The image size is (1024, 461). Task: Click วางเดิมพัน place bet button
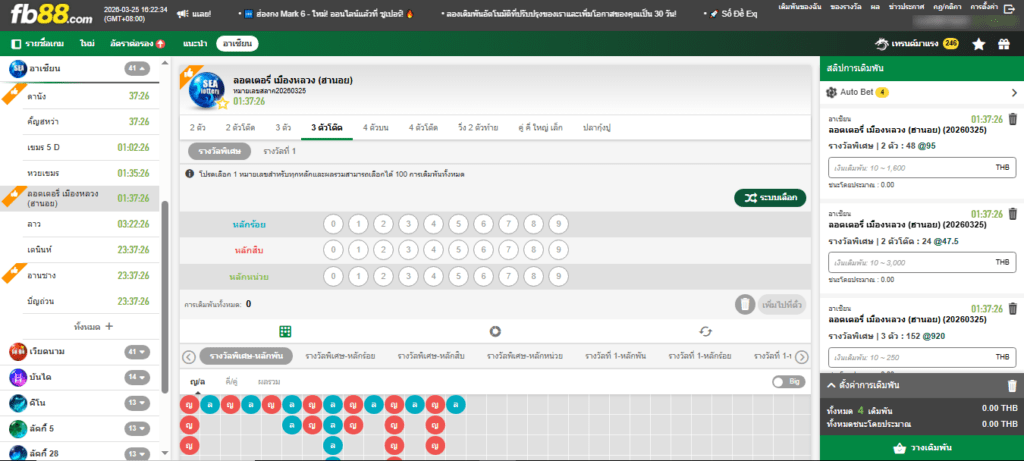tap(921, 449)
